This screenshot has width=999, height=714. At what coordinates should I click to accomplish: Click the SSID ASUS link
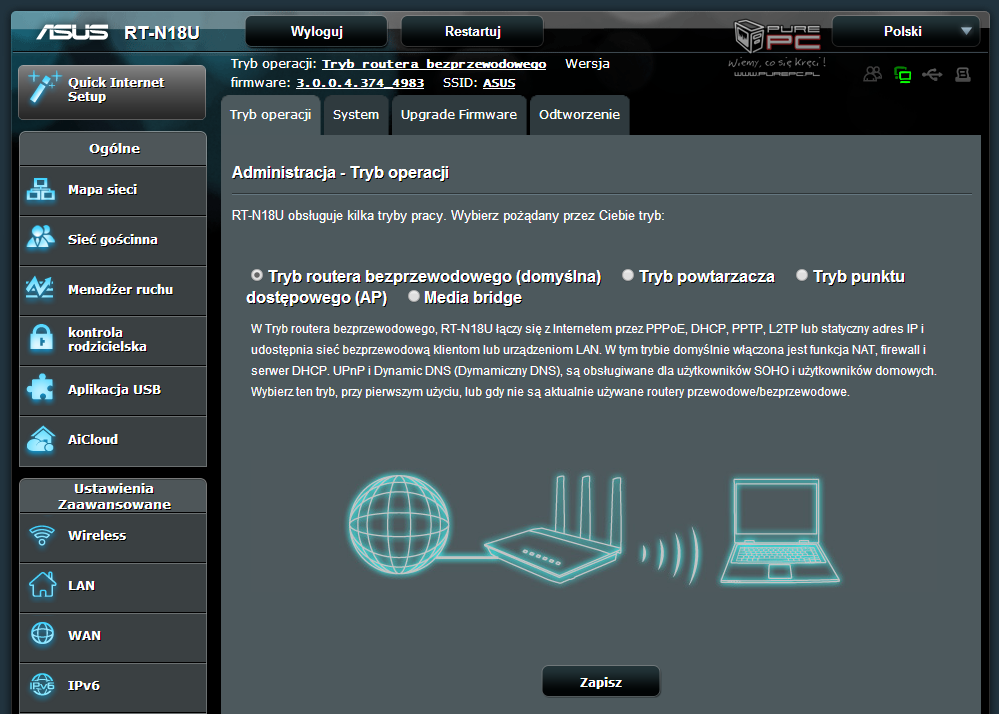click(x=499, y=83)
